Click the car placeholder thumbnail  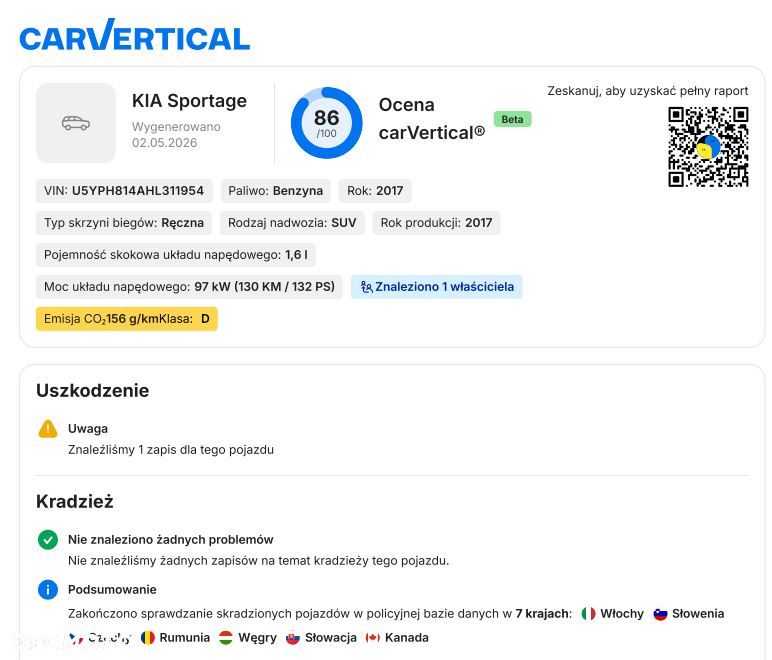pos(76,123)
